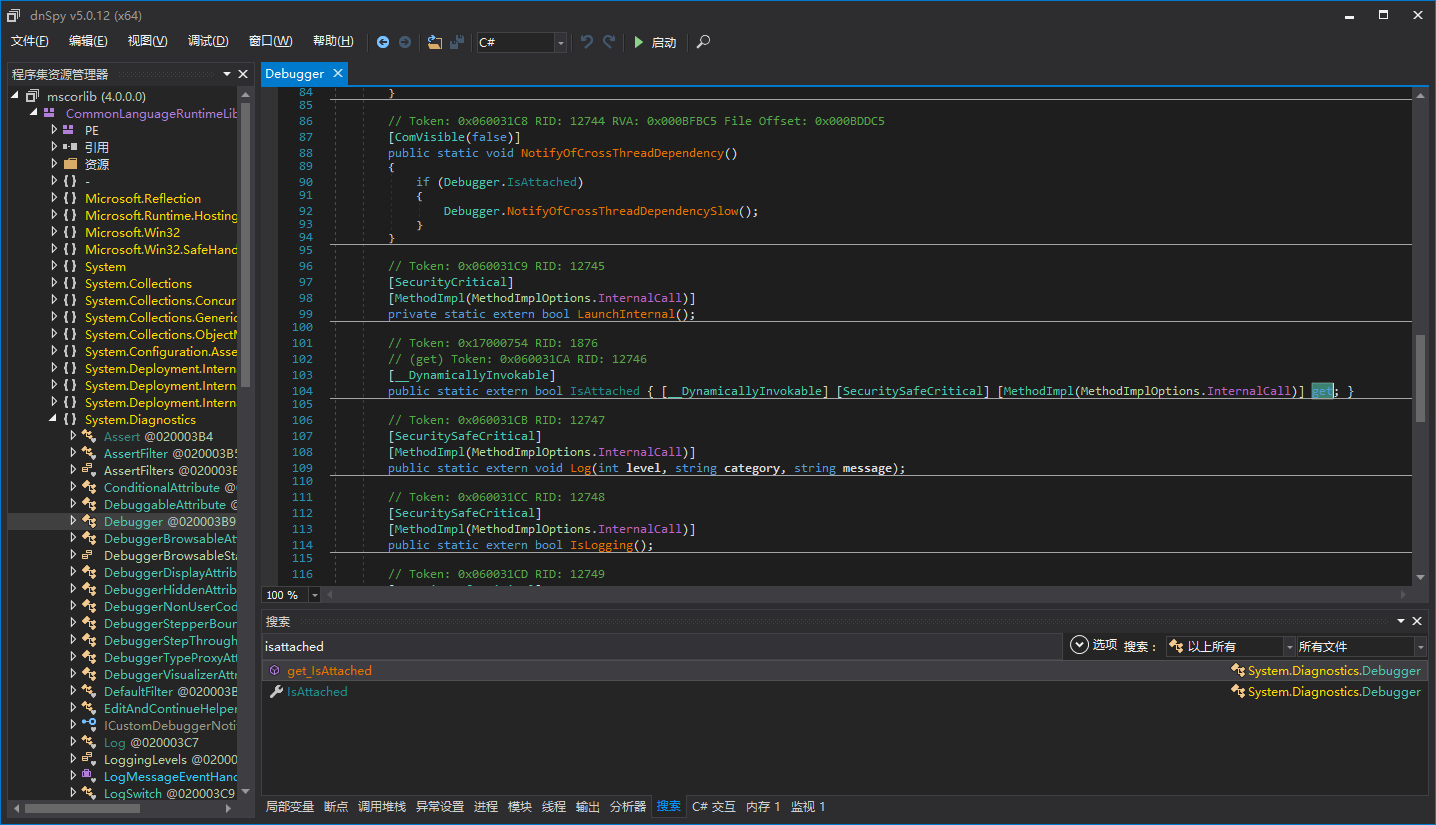Close the Debugger tab
Viewport: 1436px width, 825px height.
click(338, 73)
